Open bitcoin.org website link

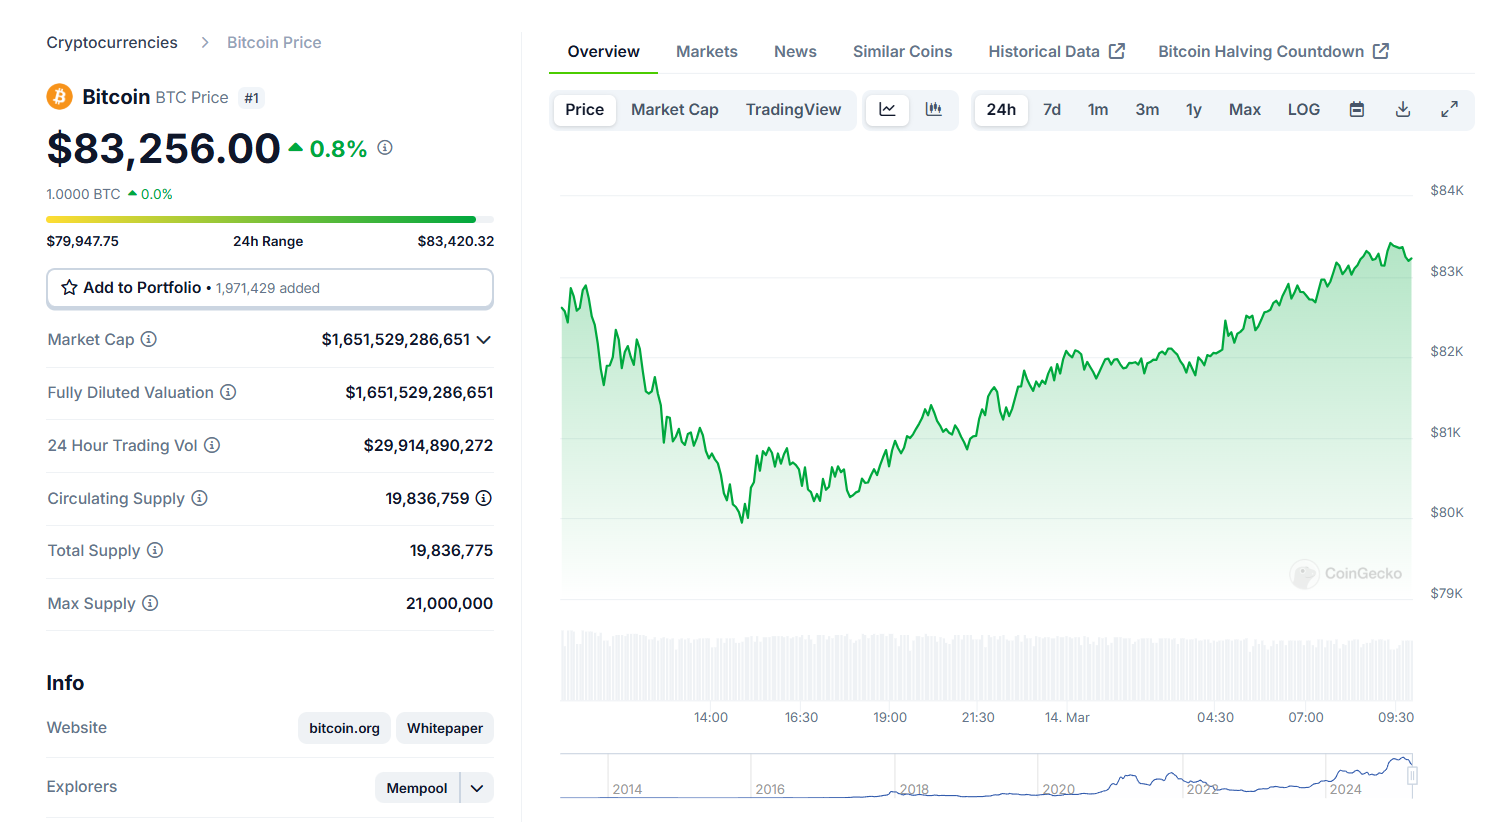coord(344,728)
